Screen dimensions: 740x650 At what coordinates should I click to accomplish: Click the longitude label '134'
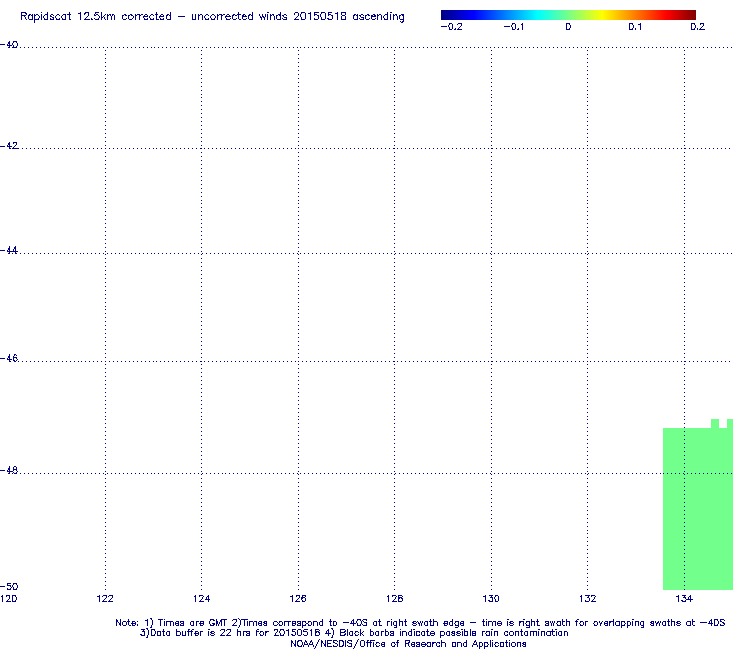(x=684, y=599)
